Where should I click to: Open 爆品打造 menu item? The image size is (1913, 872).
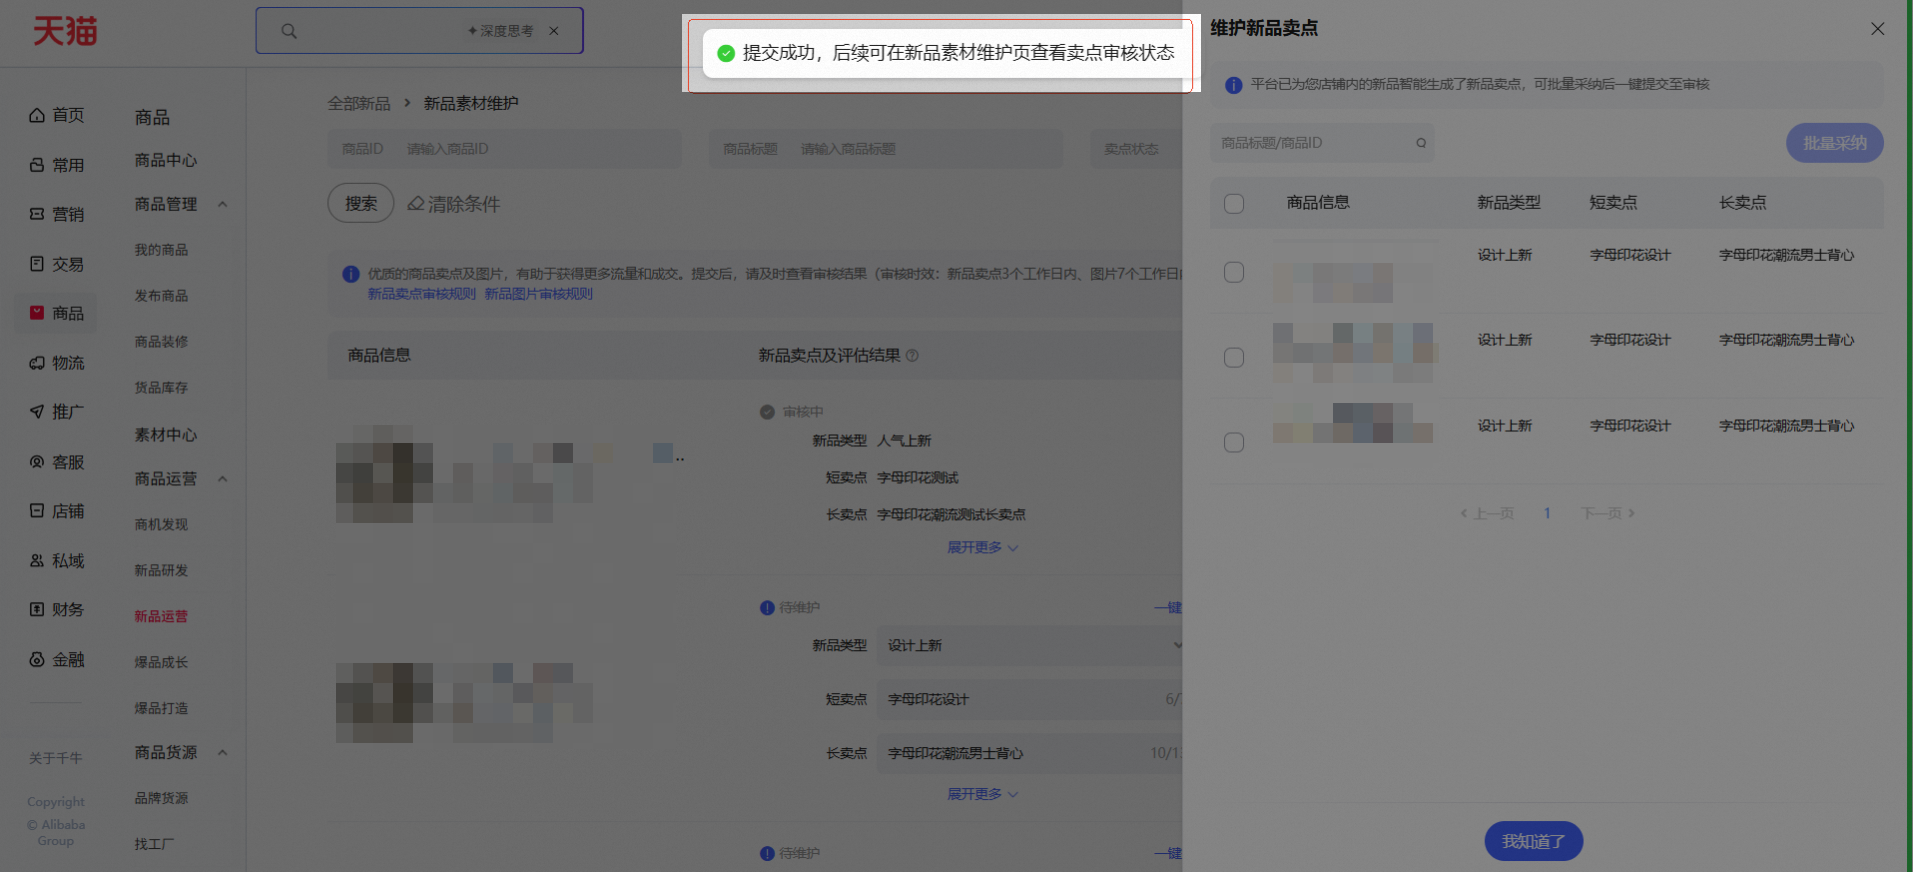[x=161, y=708]
